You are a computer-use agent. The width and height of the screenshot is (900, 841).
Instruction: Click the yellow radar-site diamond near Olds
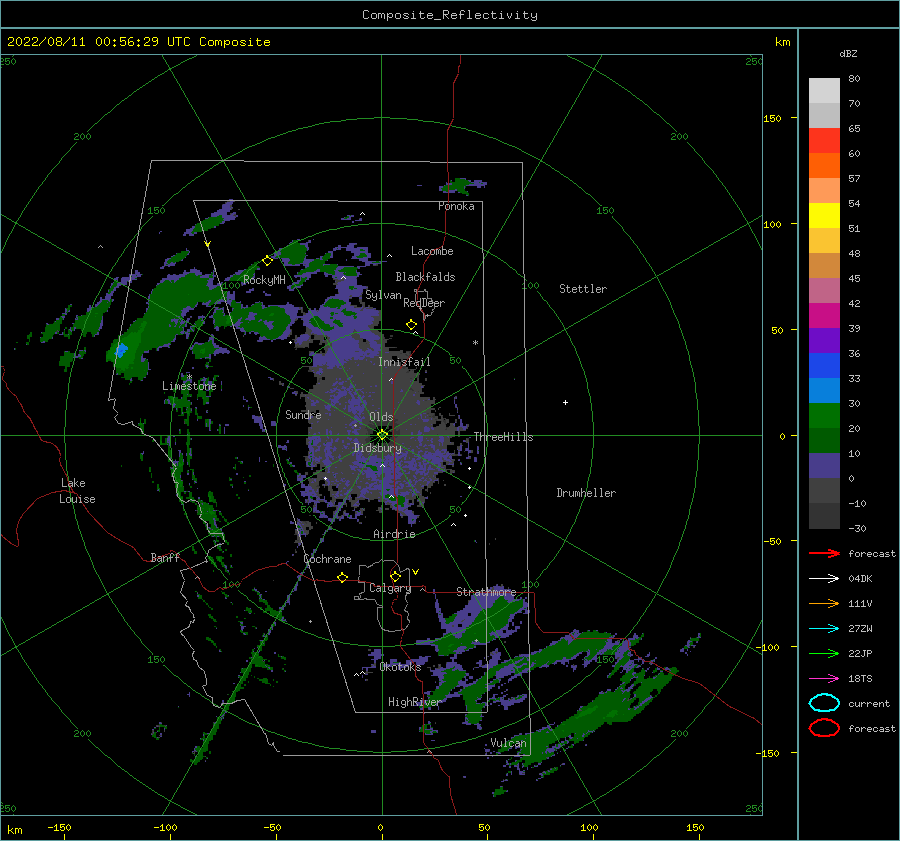[382, 435]
